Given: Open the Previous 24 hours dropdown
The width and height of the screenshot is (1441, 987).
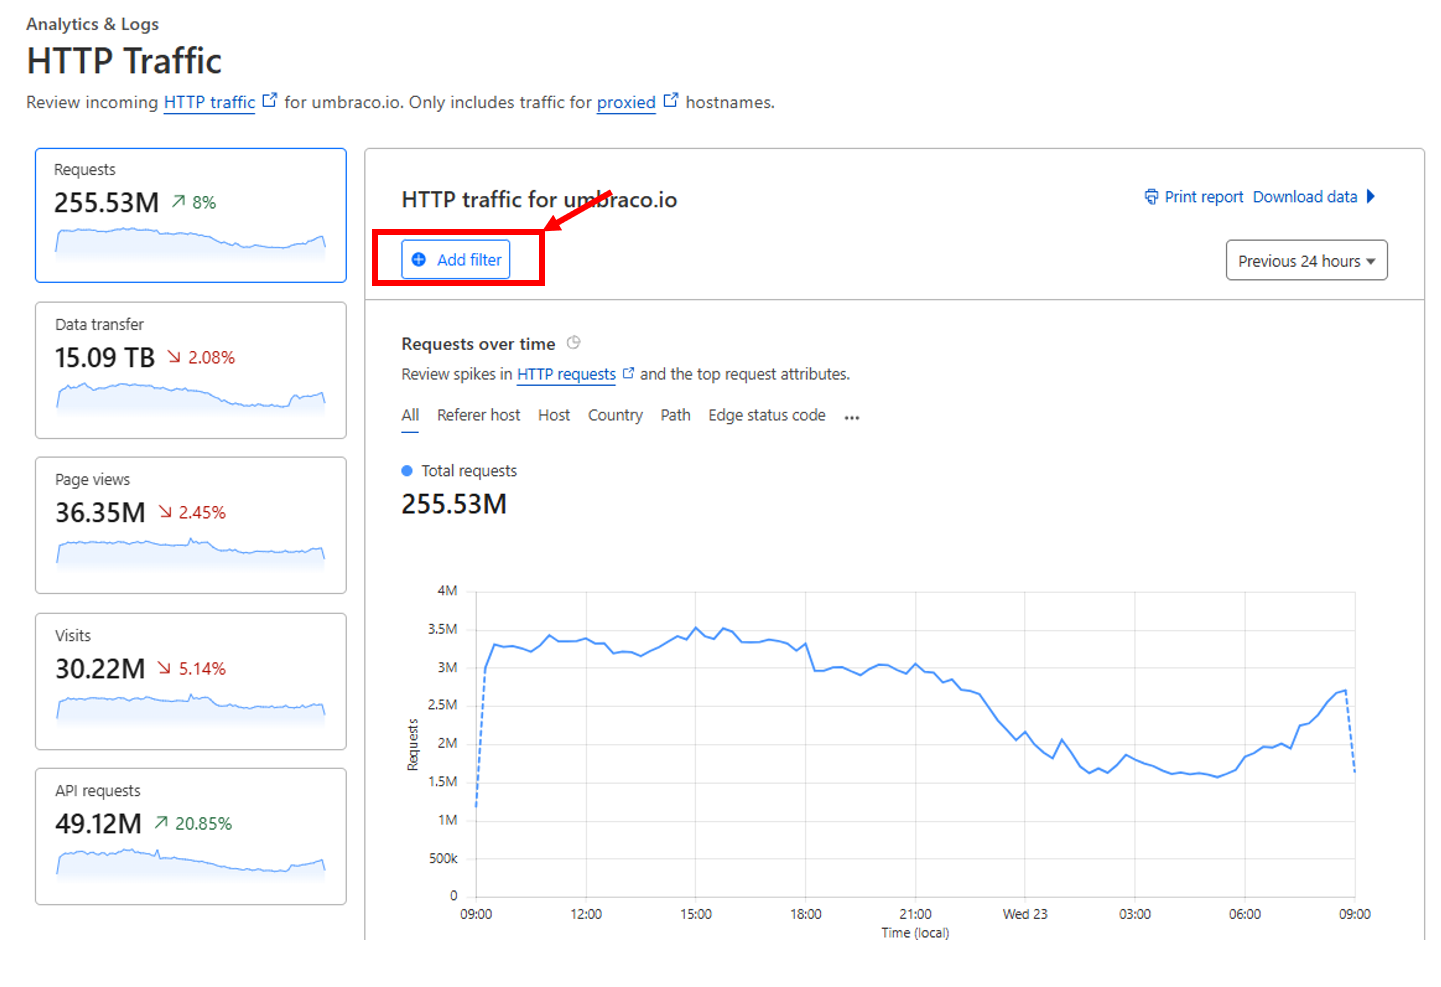Looking at the screenshot, I should 1305,261.
